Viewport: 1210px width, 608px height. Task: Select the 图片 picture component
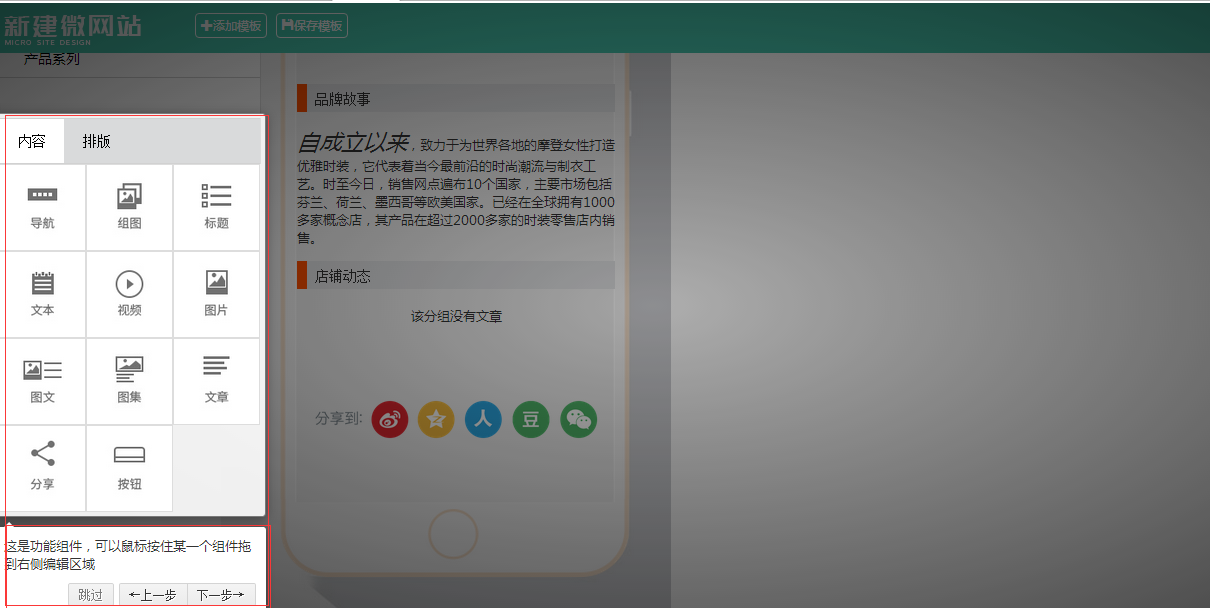point(217,295)
